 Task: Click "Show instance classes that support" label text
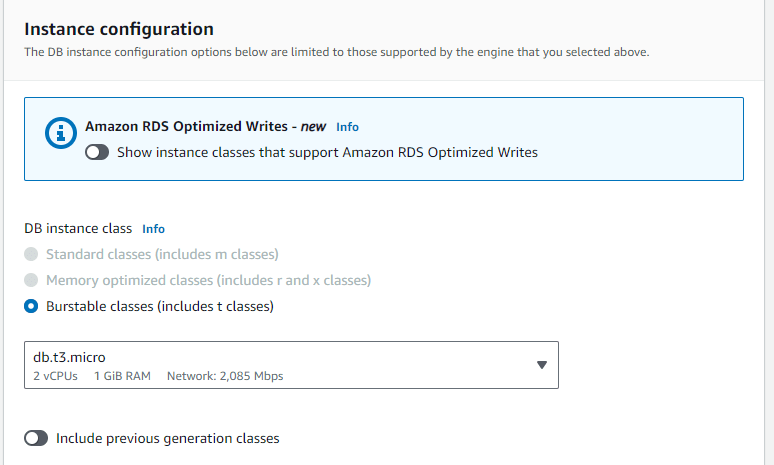[x=327, y=153]
